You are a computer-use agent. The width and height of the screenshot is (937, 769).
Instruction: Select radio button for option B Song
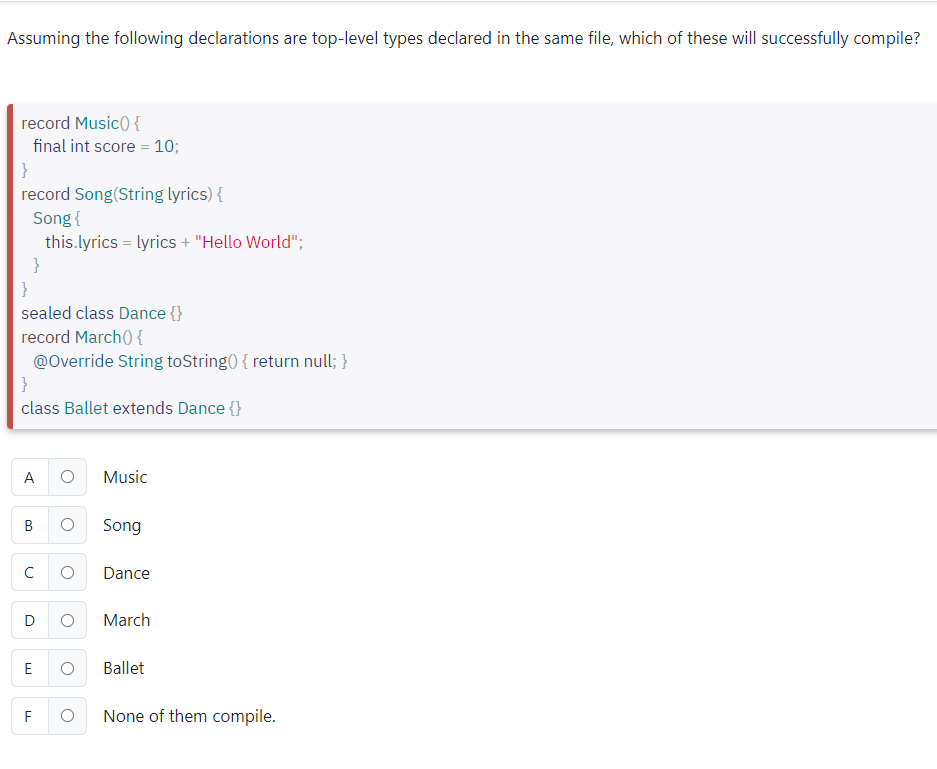coord(66,525)
